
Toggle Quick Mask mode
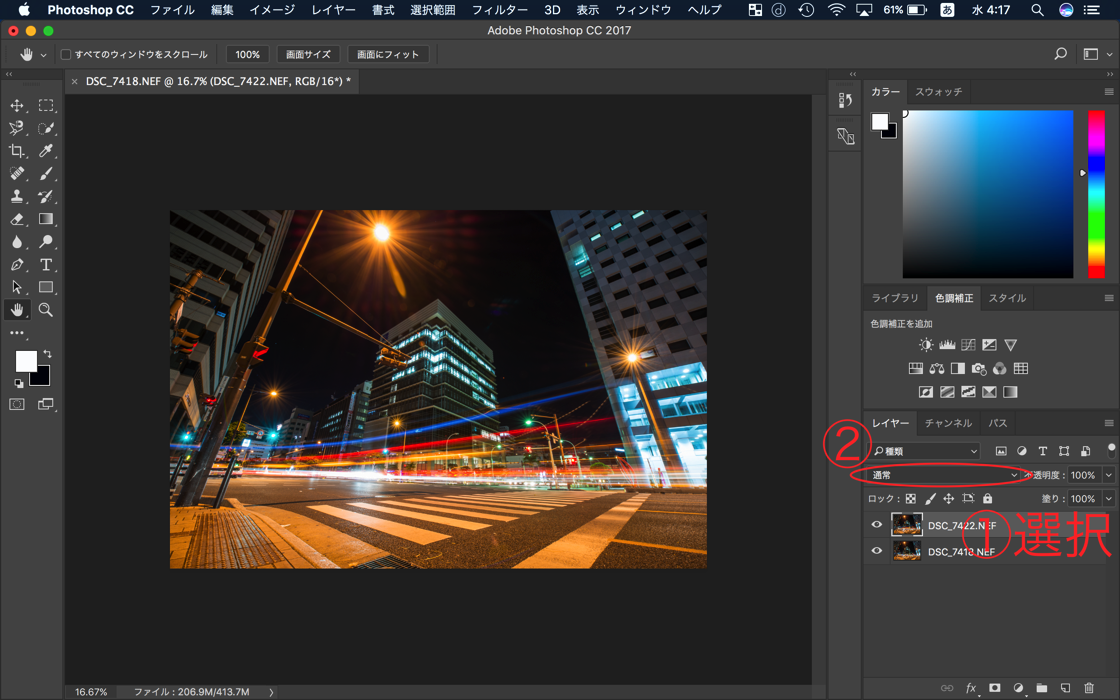(16, 404)
